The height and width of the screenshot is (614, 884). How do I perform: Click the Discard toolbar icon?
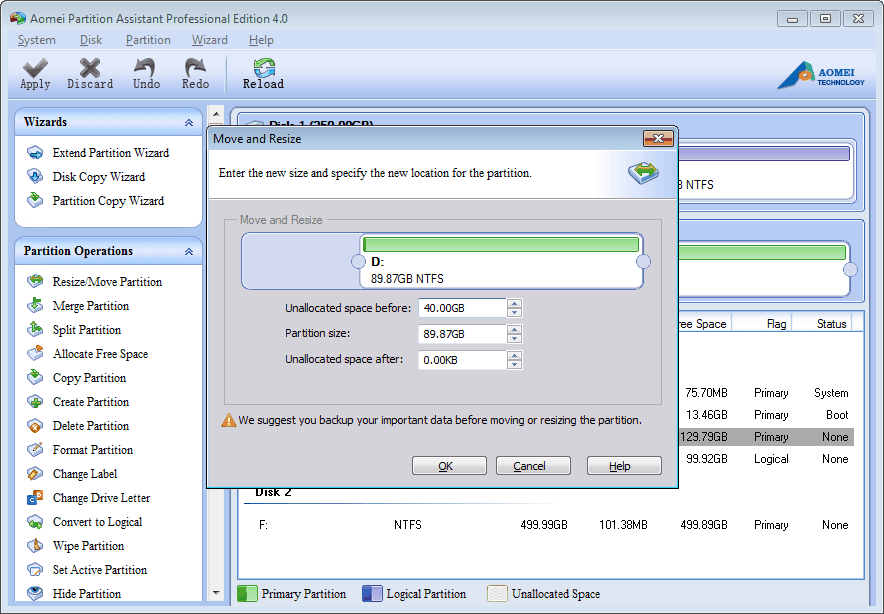coord(90,68)
